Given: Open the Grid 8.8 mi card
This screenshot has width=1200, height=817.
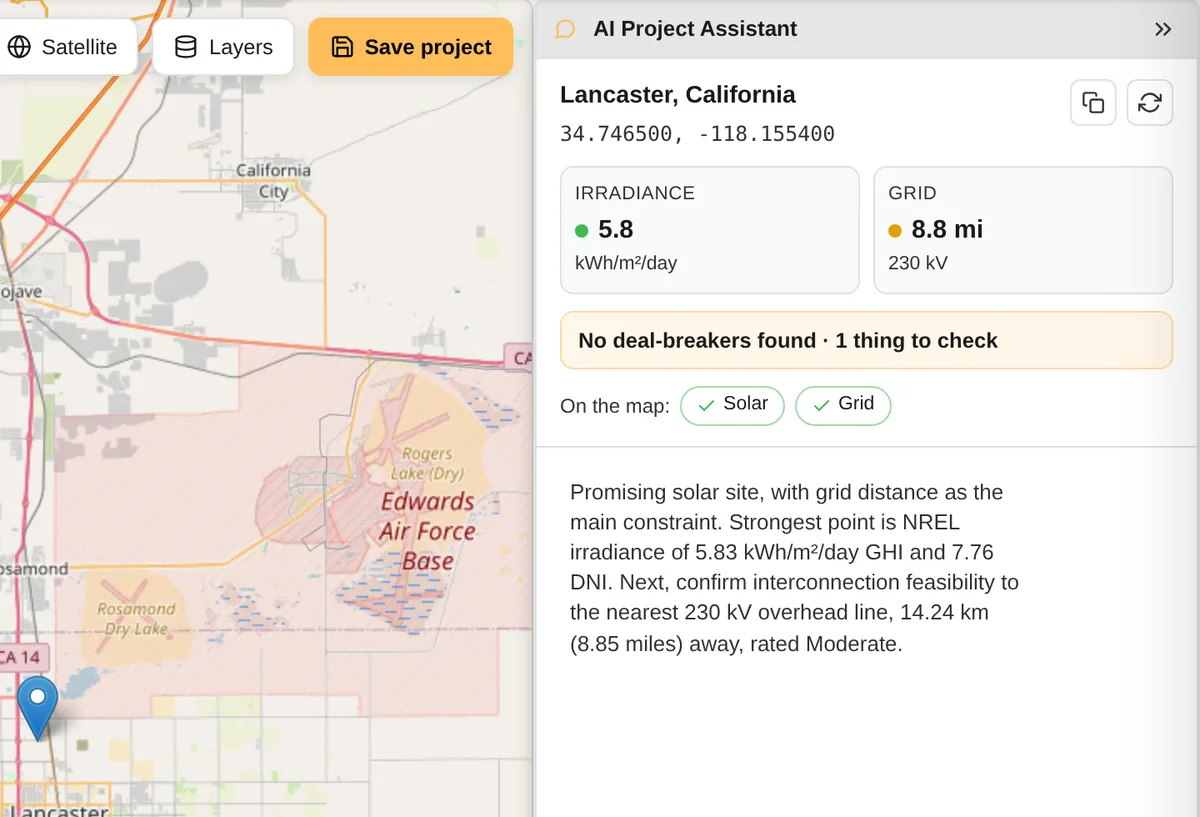Looking at the screenshot, I should (x=1023, y=230).
